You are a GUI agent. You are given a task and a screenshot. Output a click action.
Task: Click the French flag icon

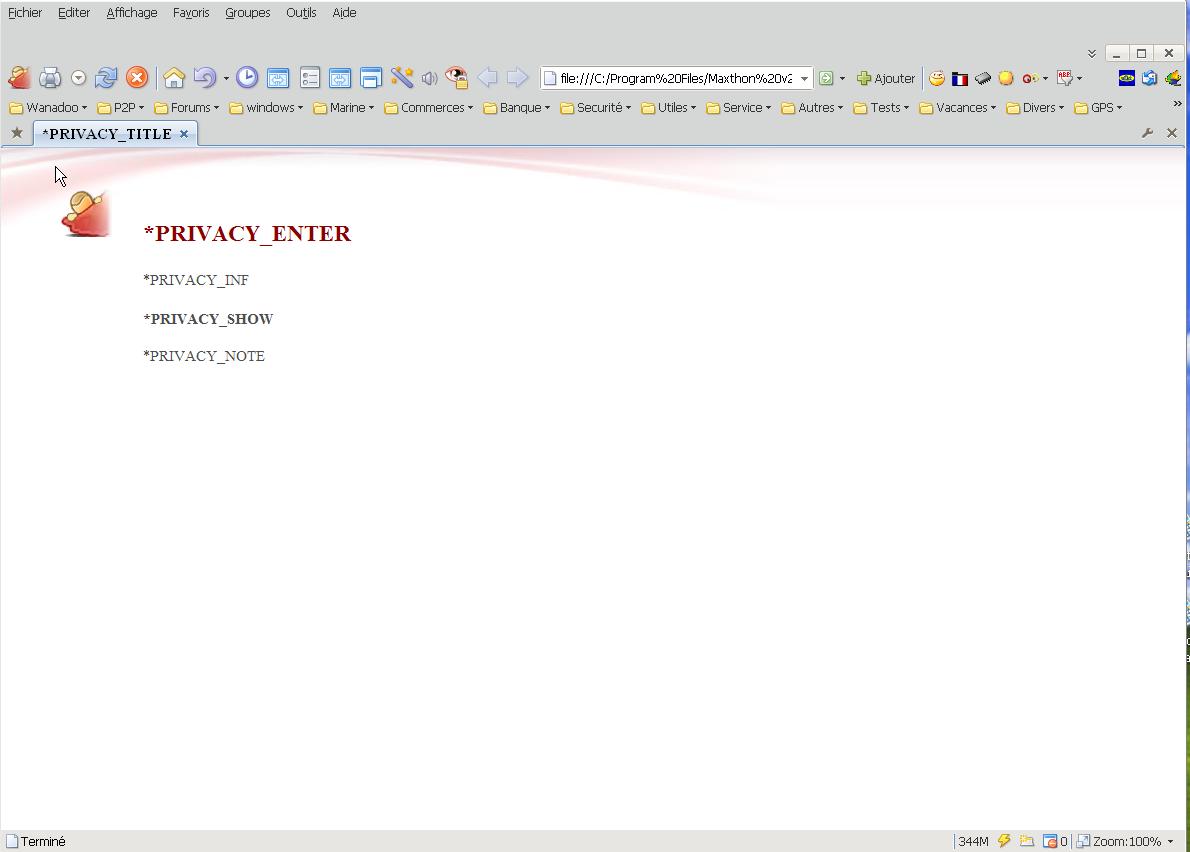click(960, 79)
